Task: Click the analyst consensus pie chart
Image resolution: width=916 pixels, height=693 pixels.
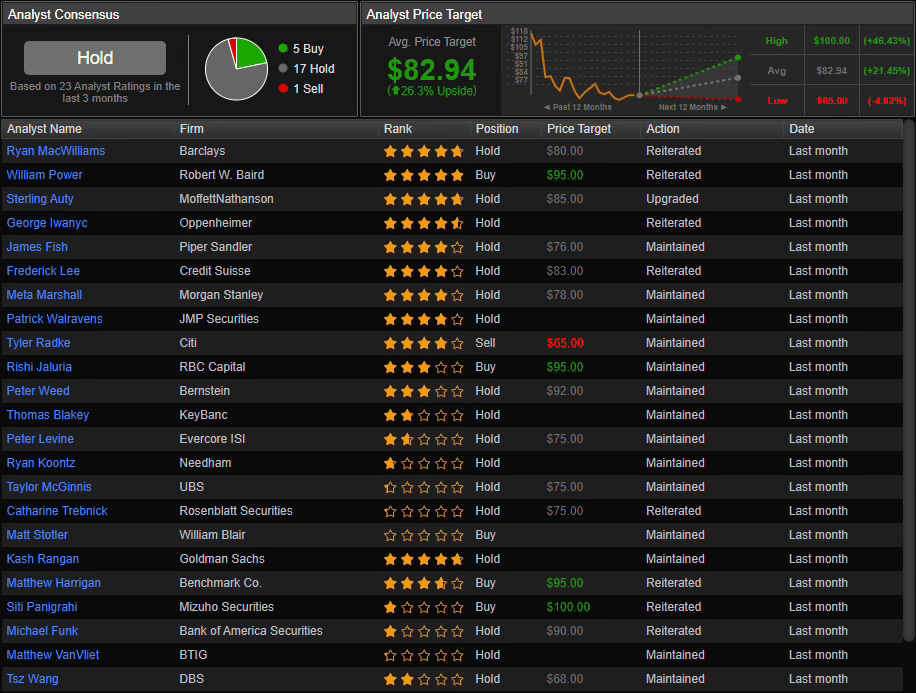Action: point(236,69)
